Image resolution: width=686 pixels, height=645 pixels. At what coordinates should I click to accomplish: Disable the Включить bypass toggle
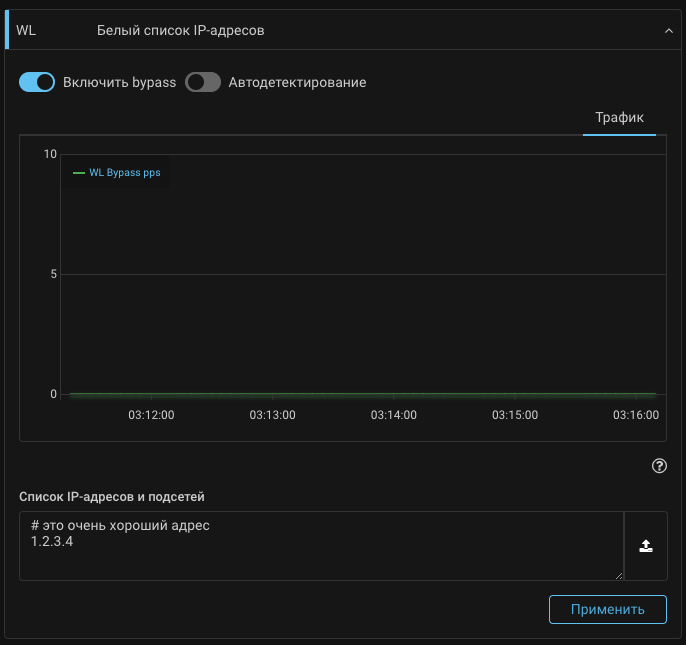pyautogui.click(x=37, y=82)
